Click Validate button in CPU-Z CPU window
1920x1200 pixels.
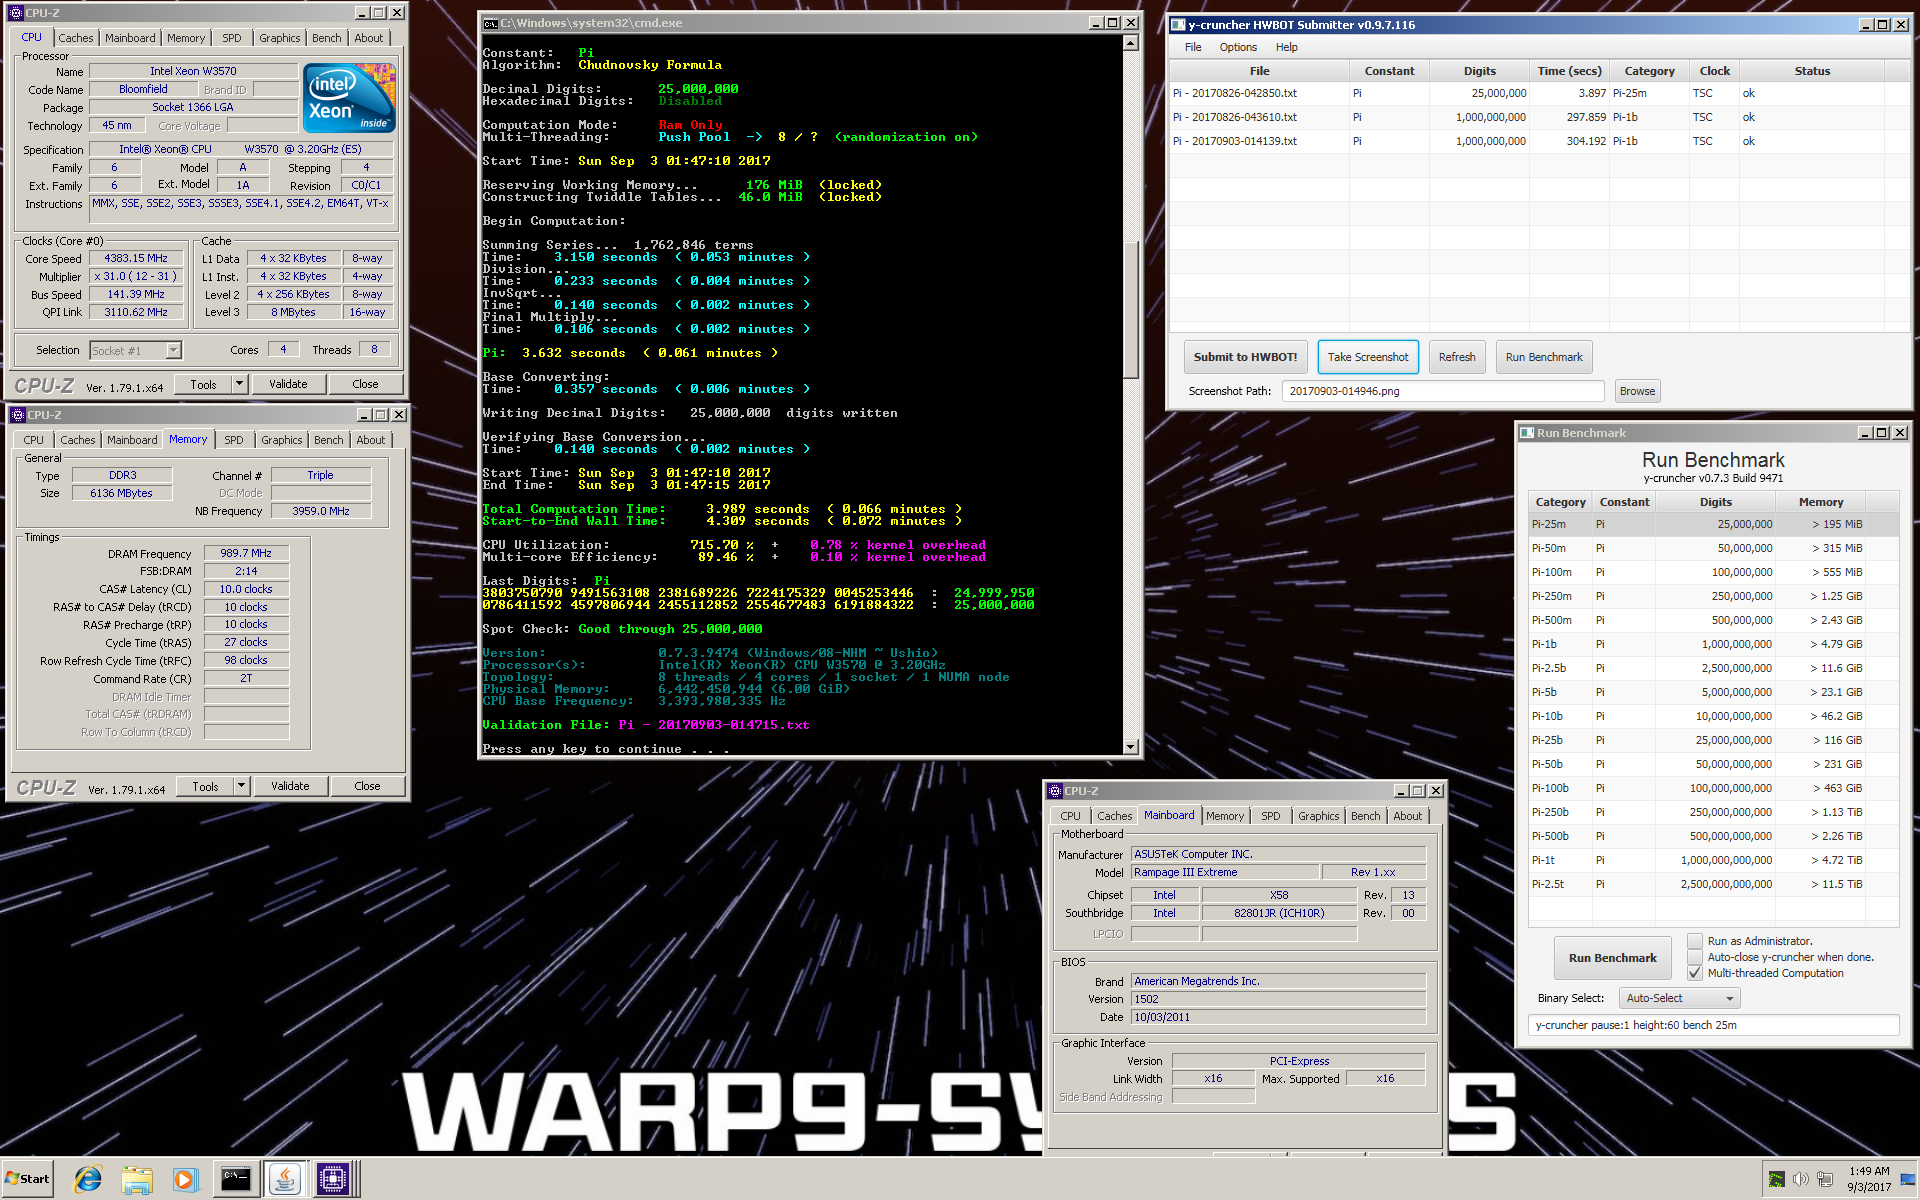click(288, 384)
